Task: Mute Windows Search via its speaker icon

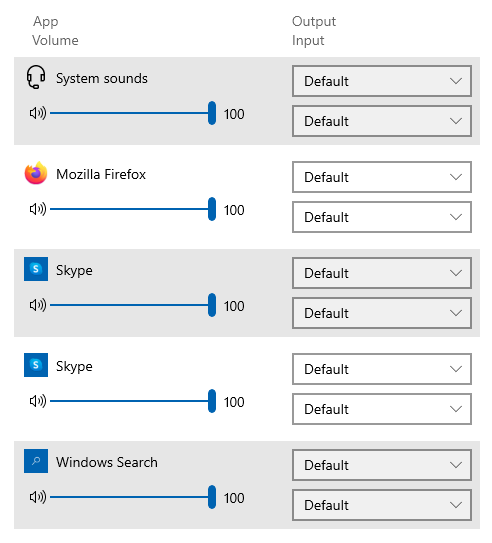Action: [x=38, y=497]
